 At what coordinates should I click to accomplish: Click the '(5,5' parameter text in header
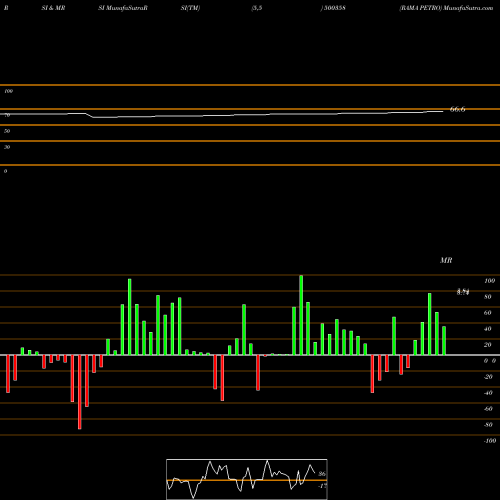click(257, 8)
